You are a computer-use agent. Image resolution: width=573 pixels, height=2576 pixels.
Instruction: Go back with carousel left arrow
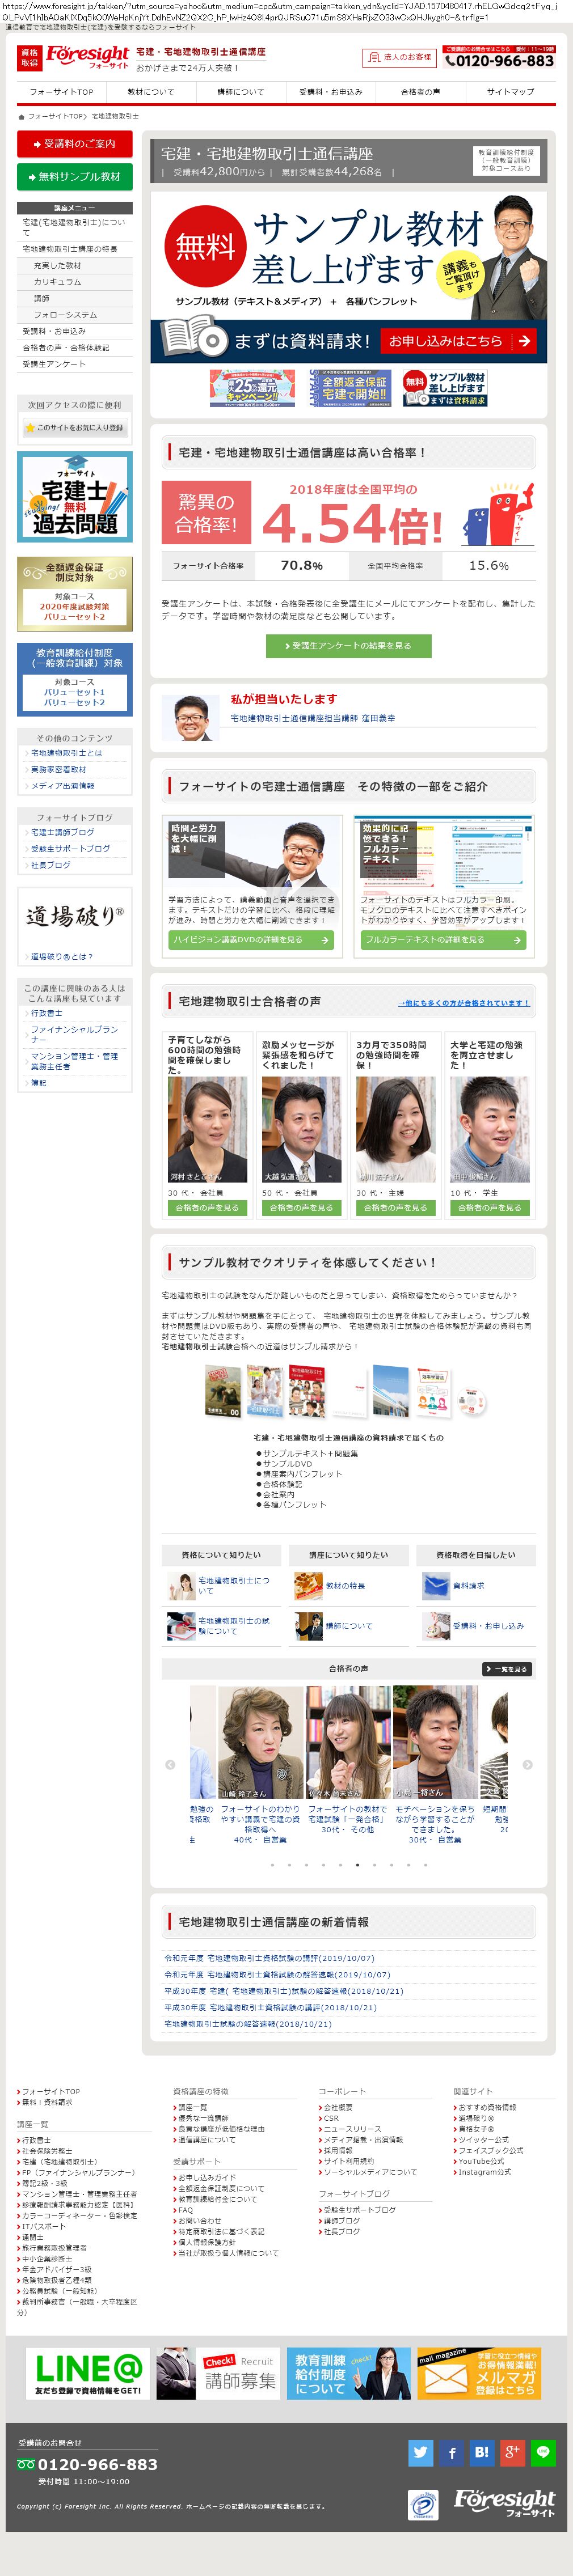coord(170,1765)
